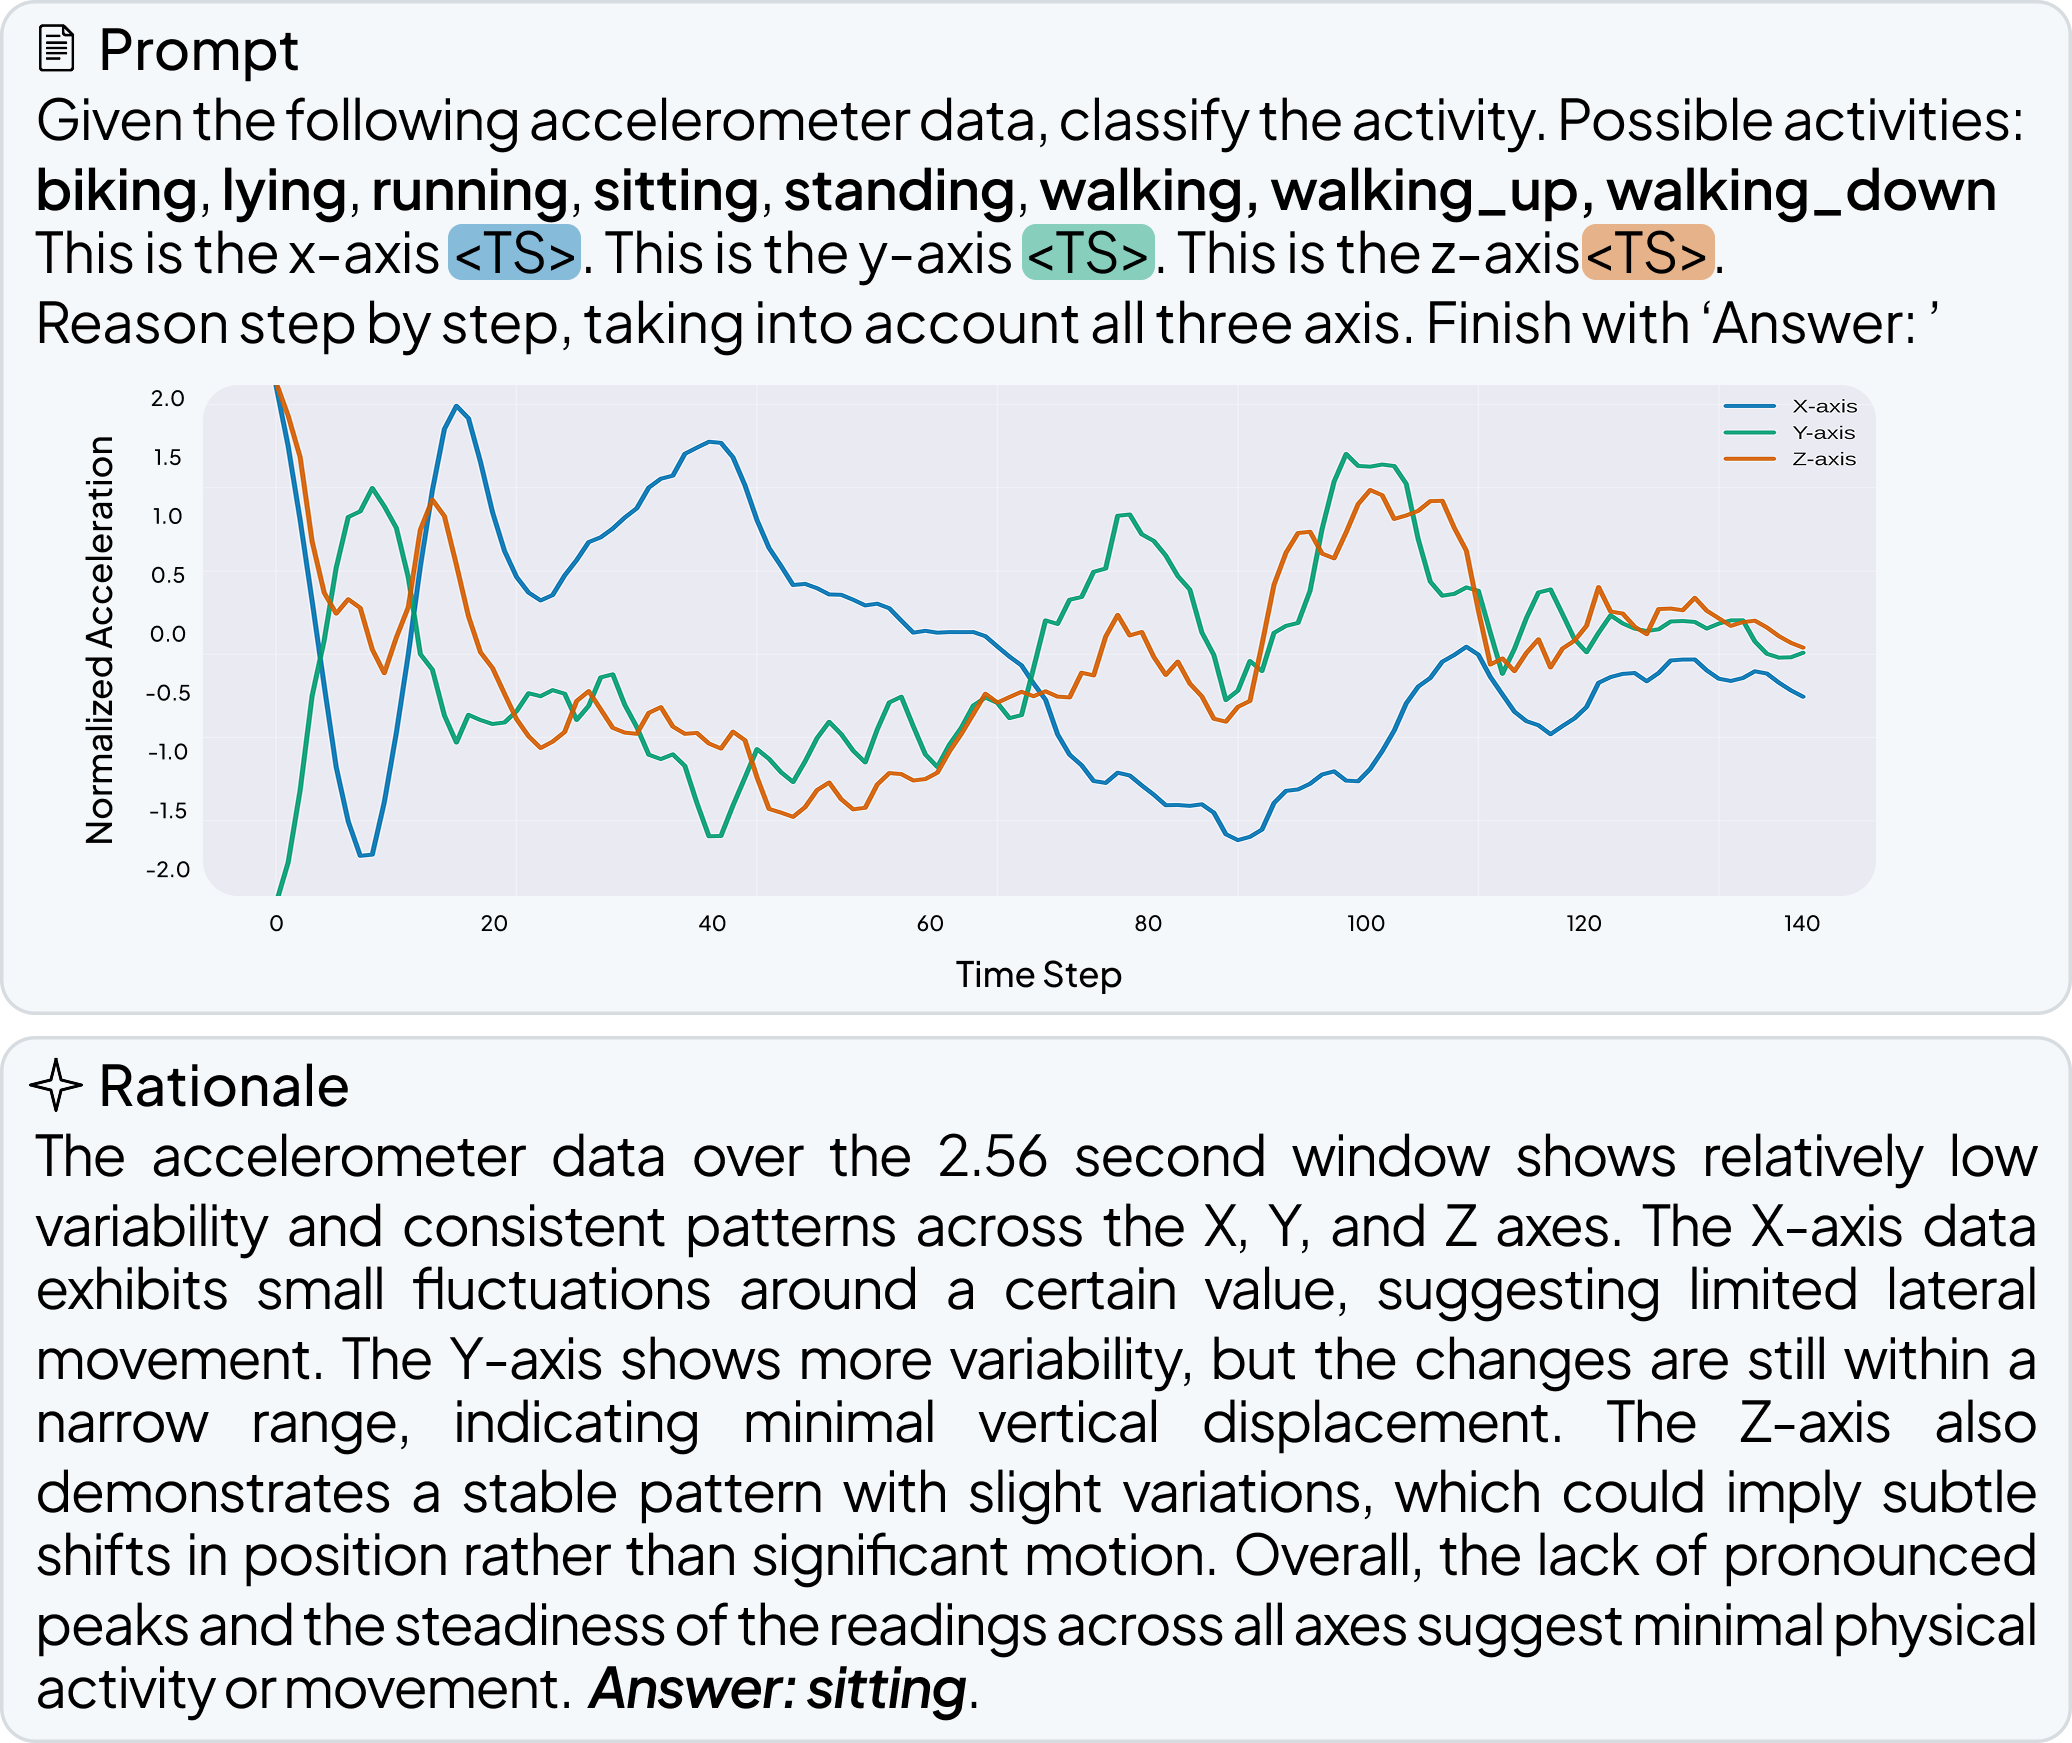Click the bold italic Answer: sitting text

778,1689
